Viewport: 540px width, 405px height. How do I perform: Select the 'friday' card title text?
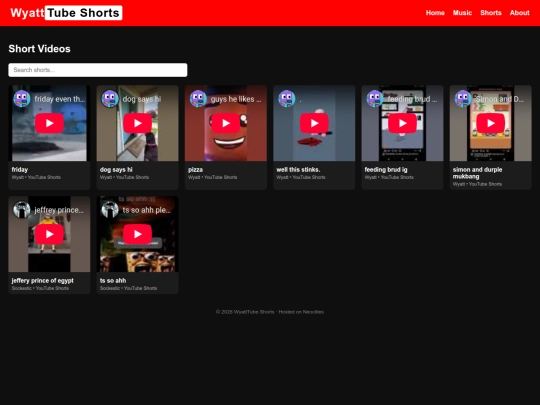point(20,169)
